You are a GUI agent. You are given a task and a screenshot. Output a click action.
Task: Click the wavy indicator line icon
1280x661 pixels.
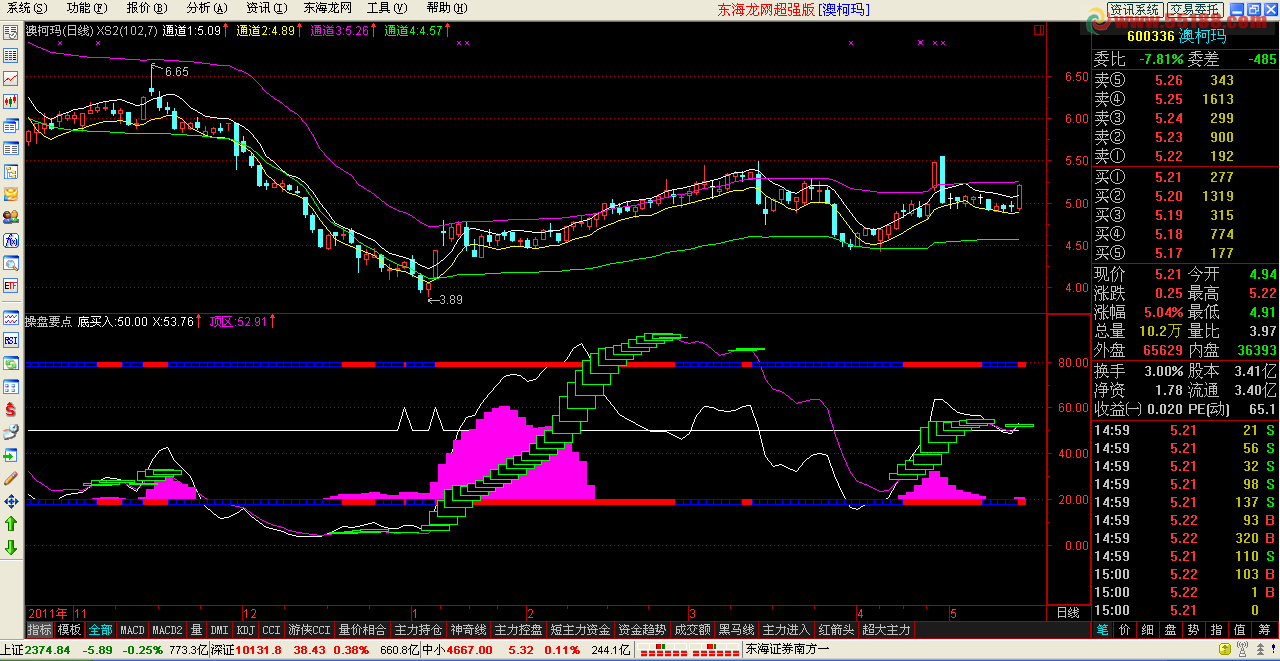pyautogui.click(x=11, y=318)
